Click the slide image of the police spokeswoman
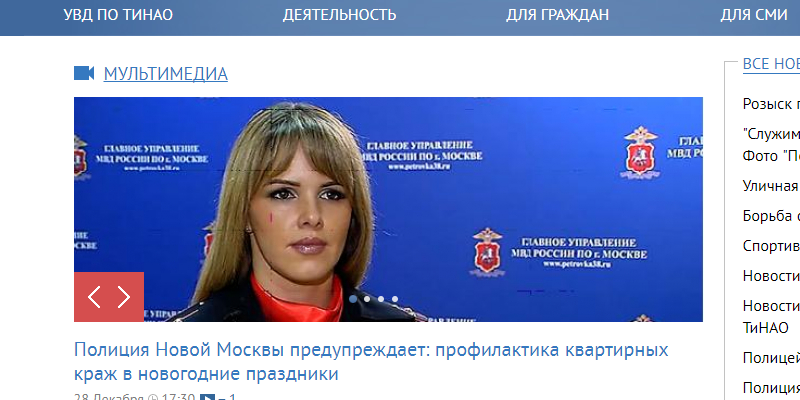The width and height of the screenshot is (800, 400). point(388,209)
